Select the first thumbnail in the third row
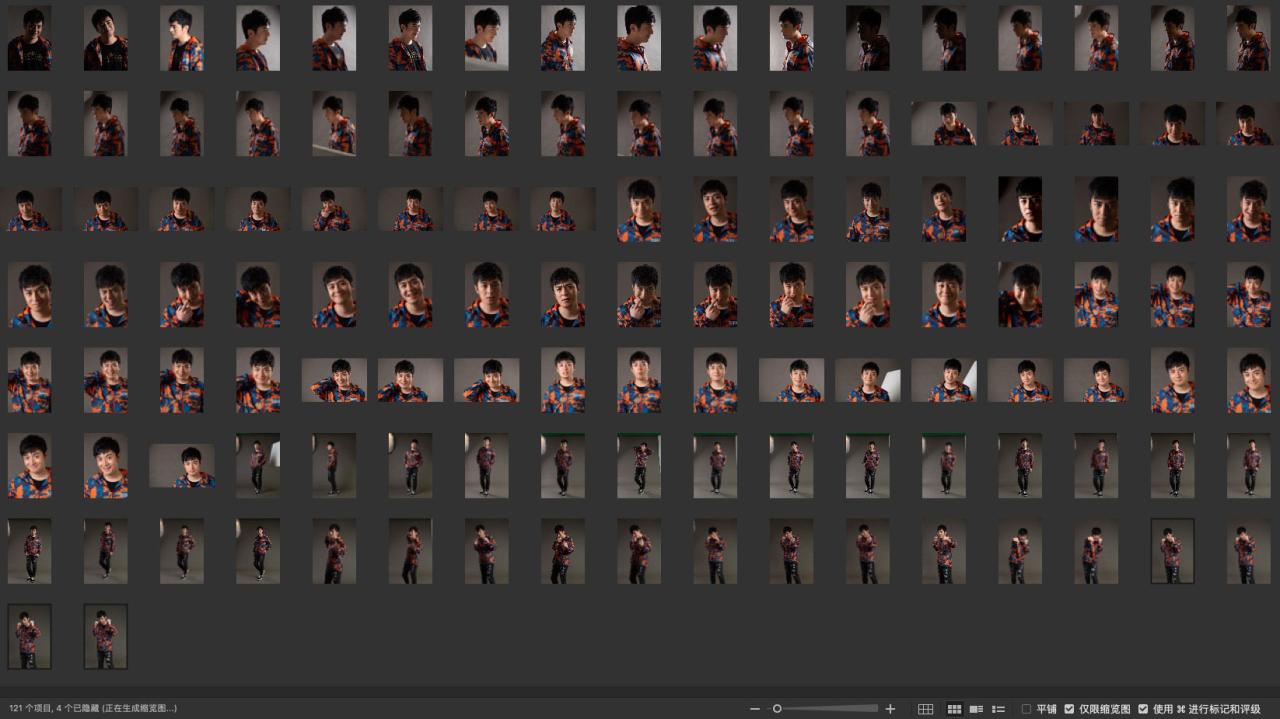This screenshot has width=1280, height=719. coord(29,210)
